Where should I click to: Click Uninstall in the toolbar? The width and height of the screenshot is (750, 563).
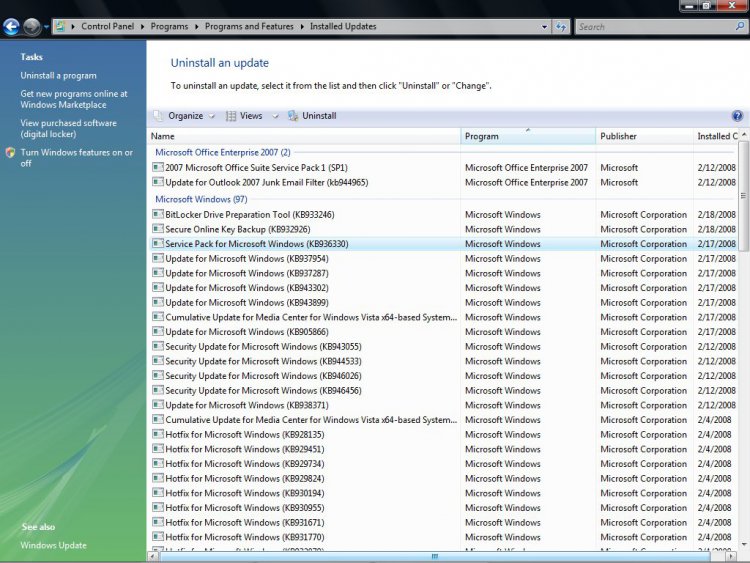(x=312, y=116)
